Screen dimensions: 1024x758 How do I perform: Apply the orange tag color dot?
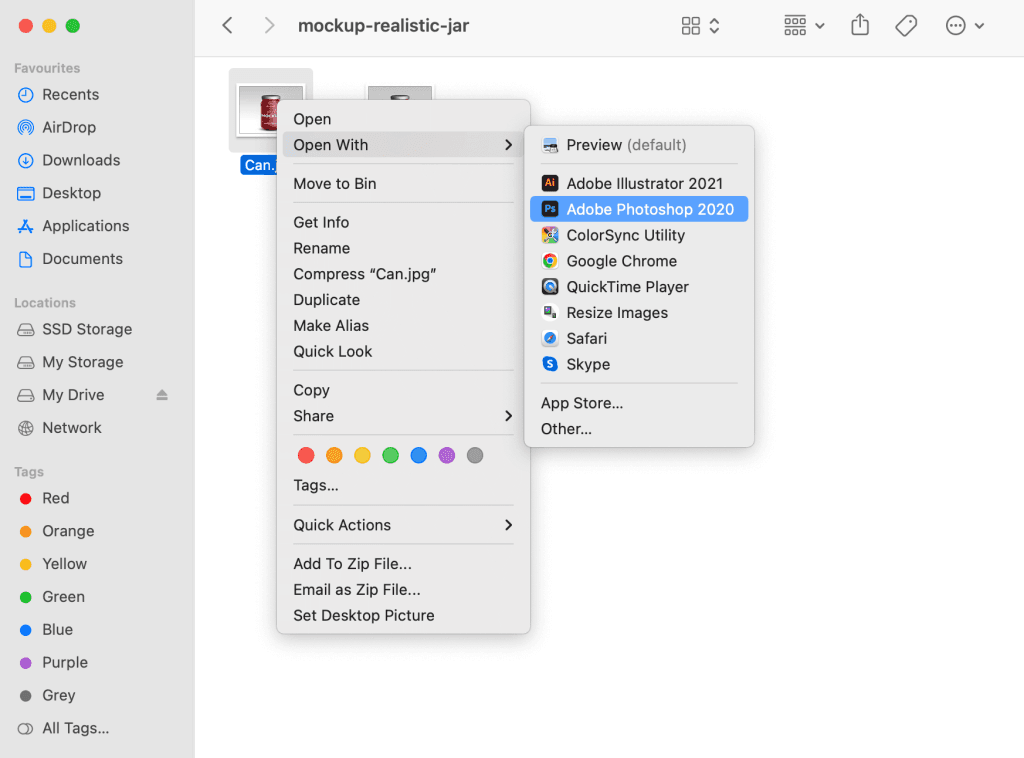(334, 455)
